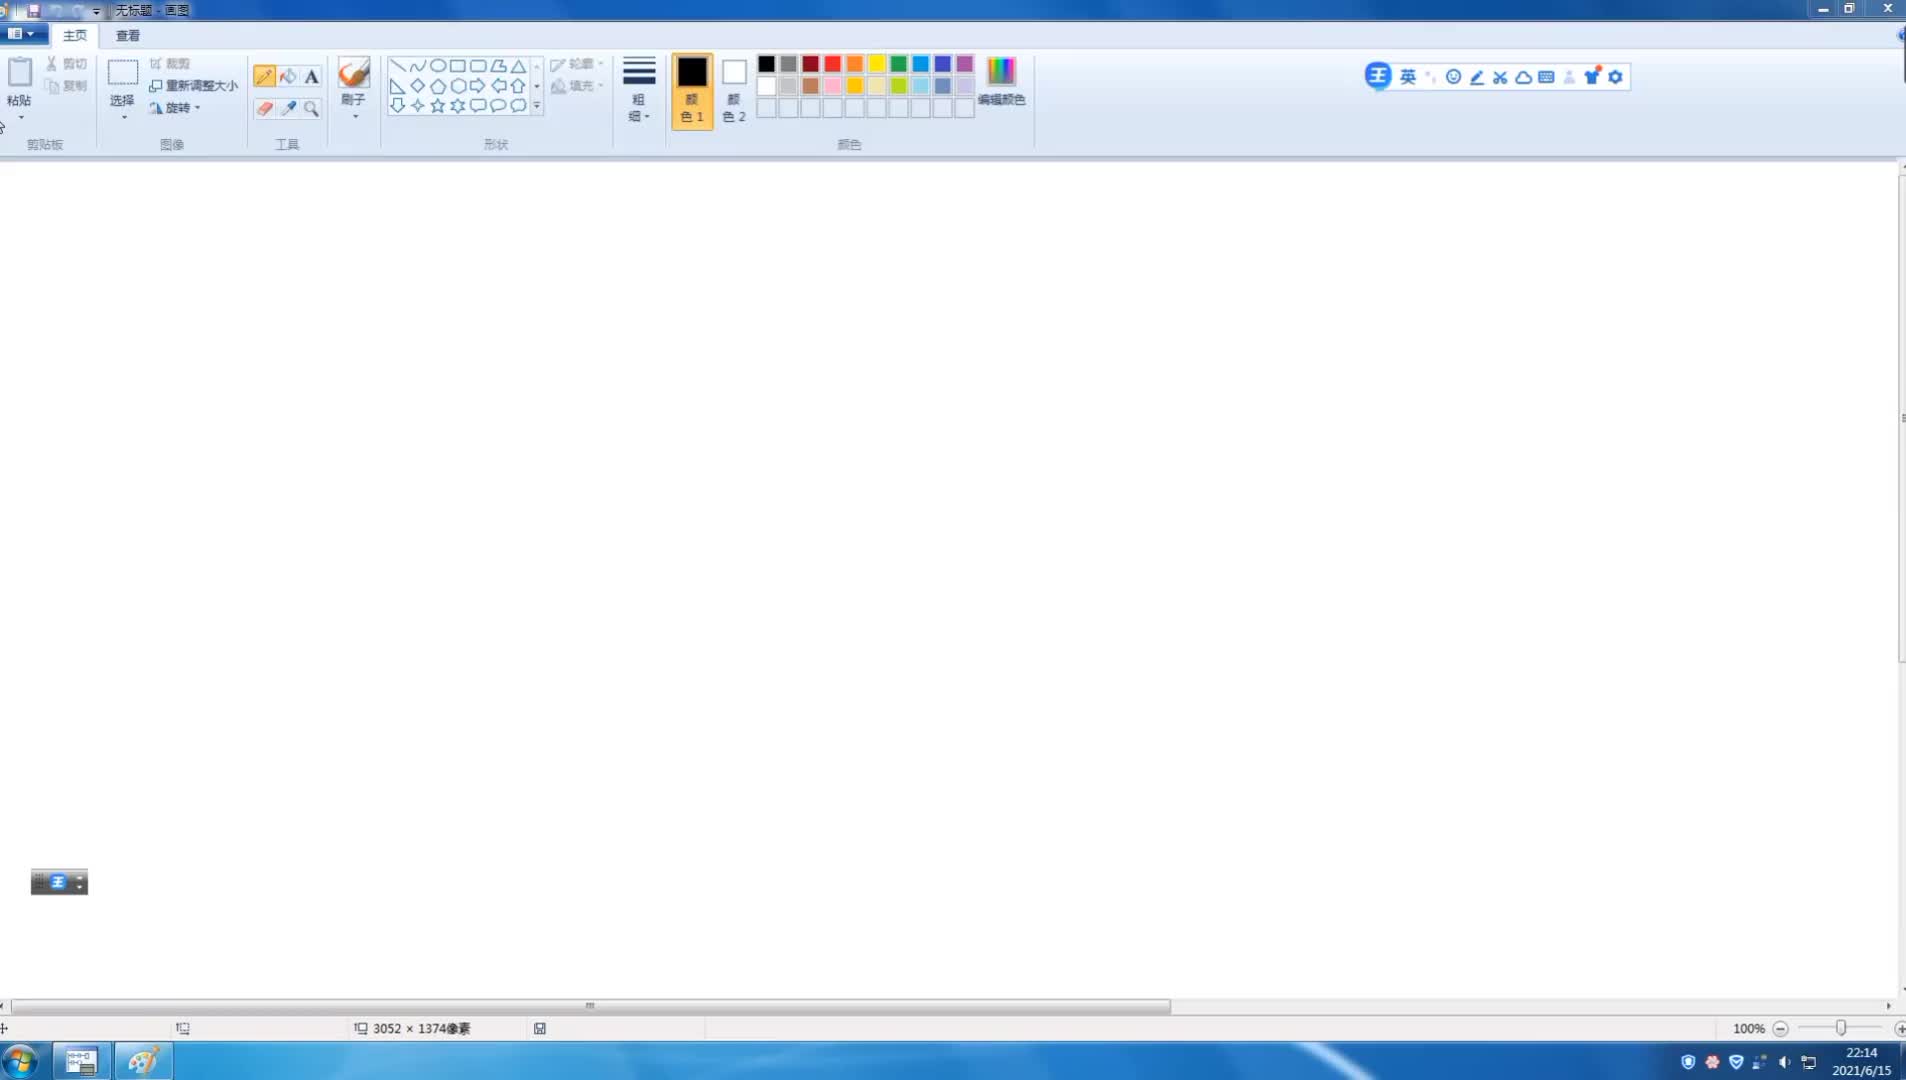Screen dimensions: 1906x1080
Task: Open the 旋转 rotate dropdown
Action: (176, 108)
